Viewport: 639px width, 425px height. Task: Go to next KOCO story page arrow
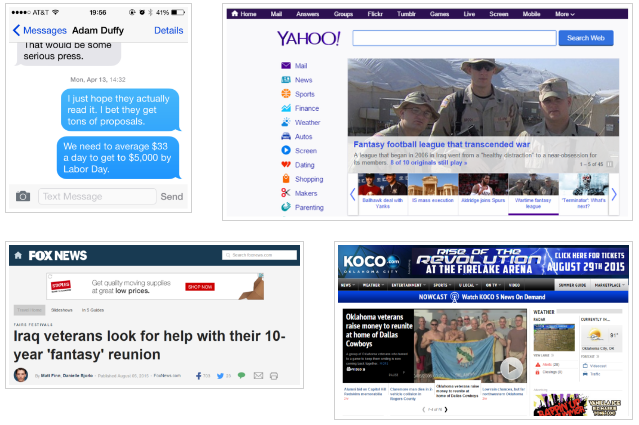[446, 410]
